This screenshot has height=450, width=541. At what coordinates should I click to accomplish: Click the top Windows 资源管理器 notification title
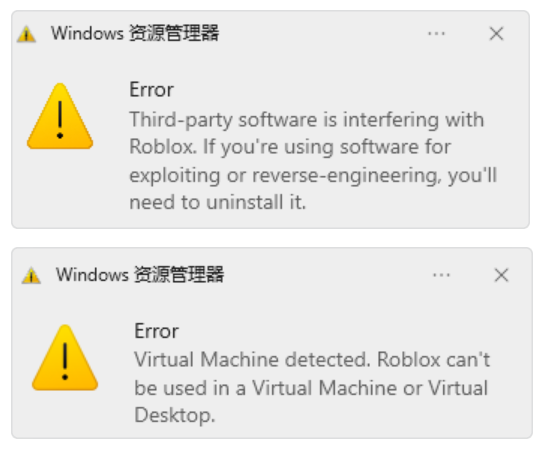click(135, 33)
